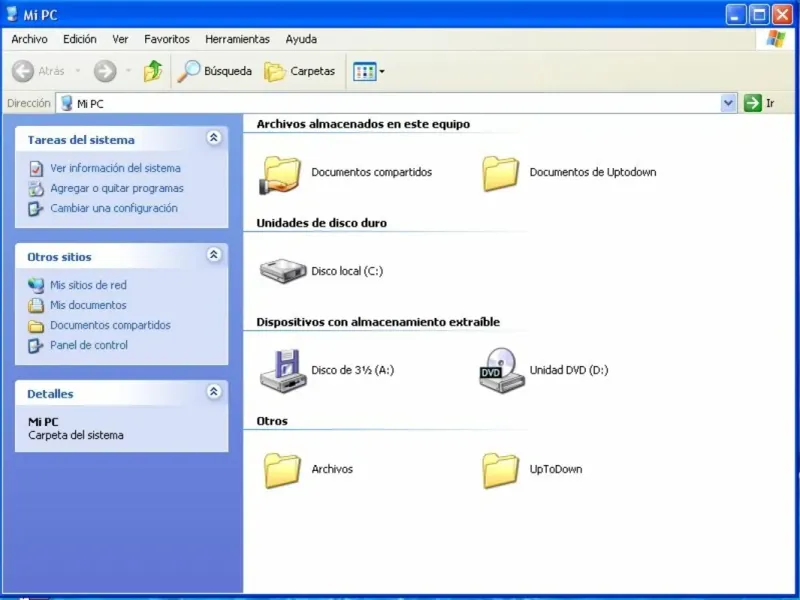800x600 pixels.
Task: Click the Detalles header title
Action: pos(50,394)
